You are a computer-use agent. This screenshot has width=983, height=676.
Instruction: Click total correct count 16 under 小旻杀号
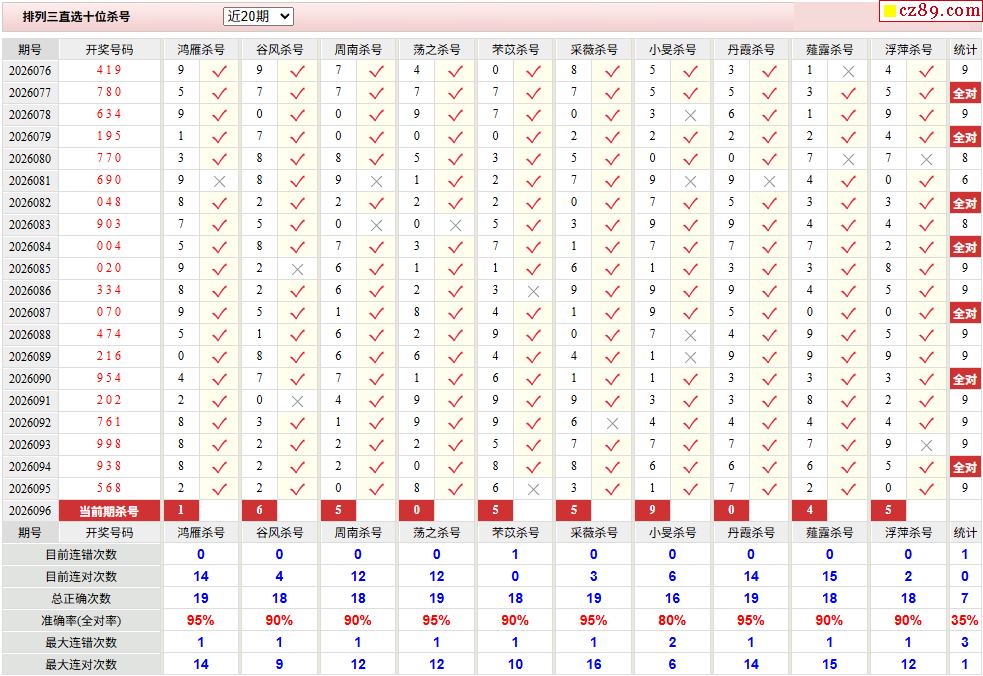coord(672,599)
